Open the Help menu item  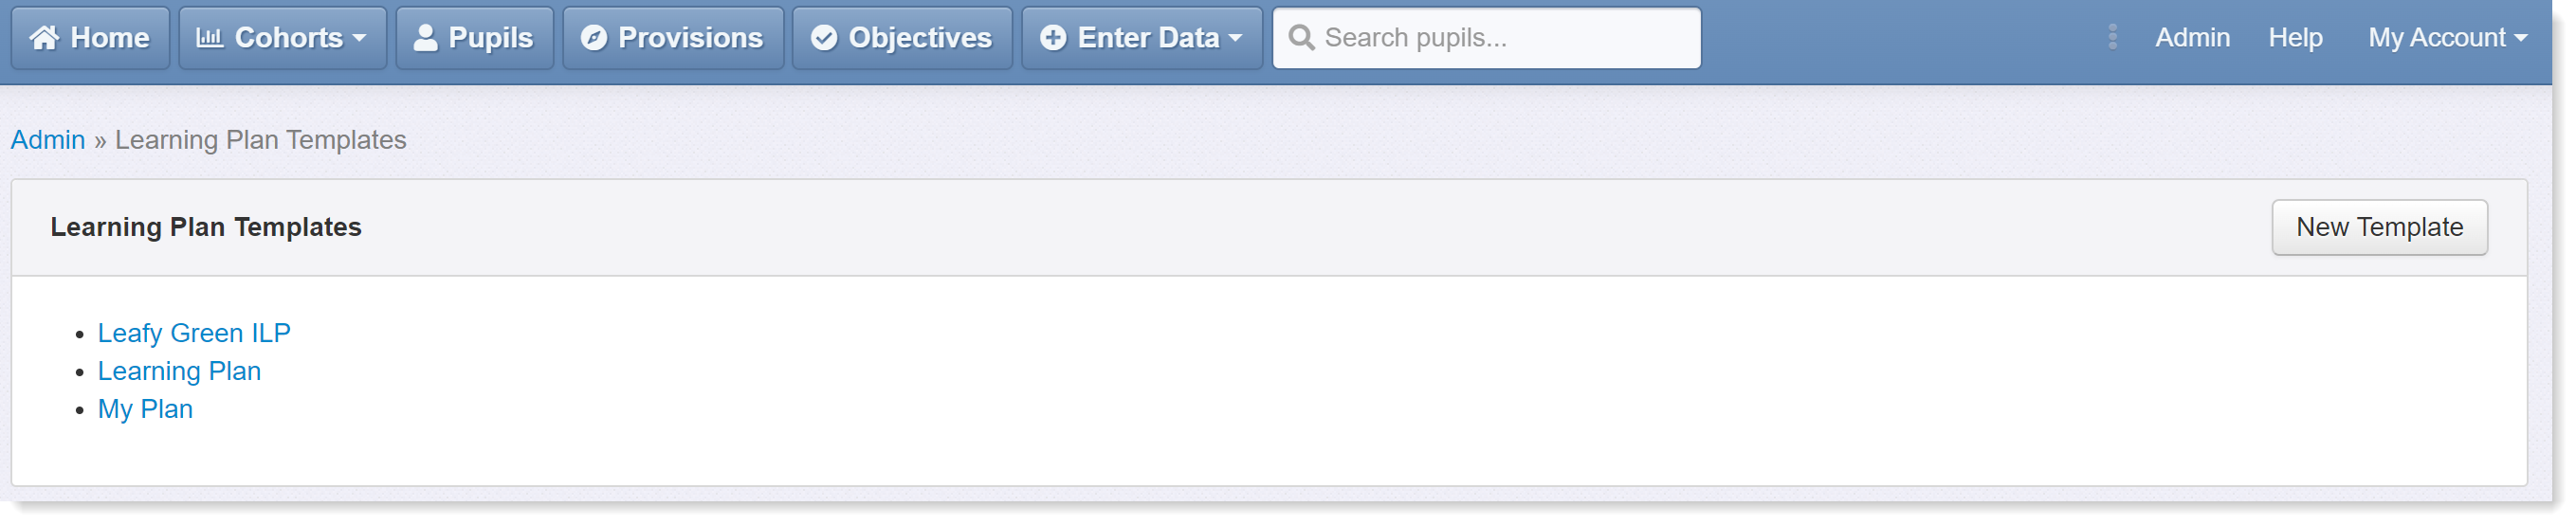2295,38
